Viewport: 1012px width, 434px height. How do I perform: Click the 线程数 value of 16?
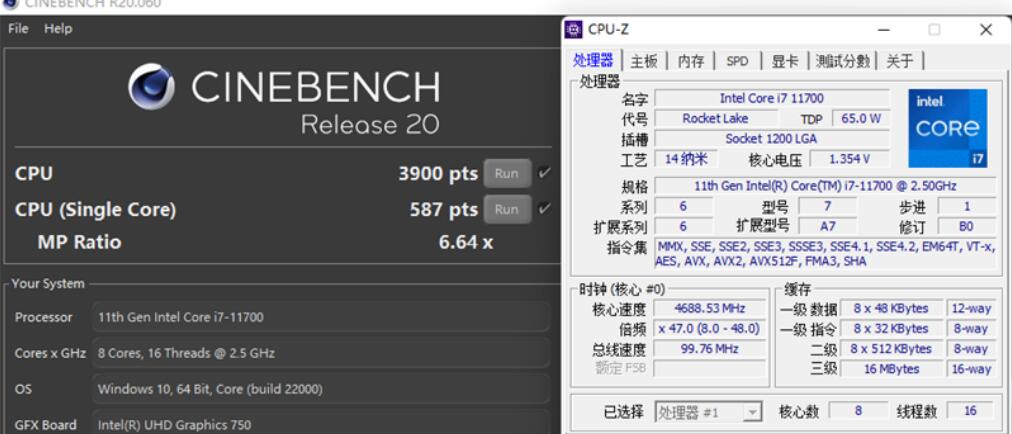[x=971, y=411]
